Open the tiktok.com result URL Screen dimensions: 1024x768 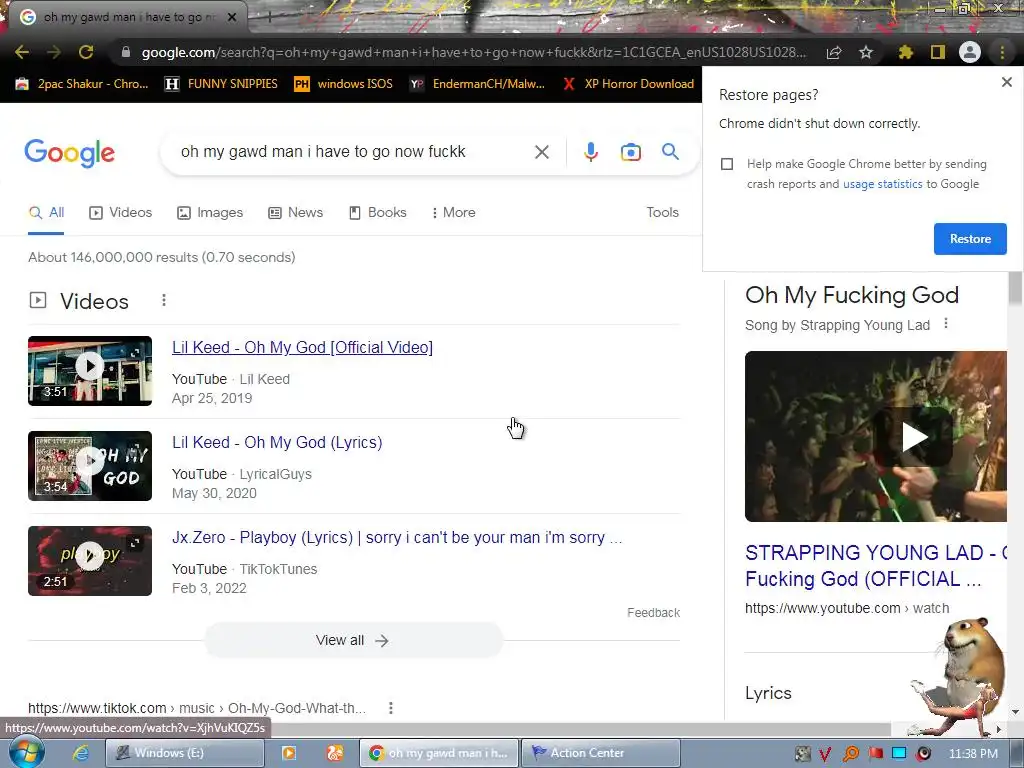point(197,708)
